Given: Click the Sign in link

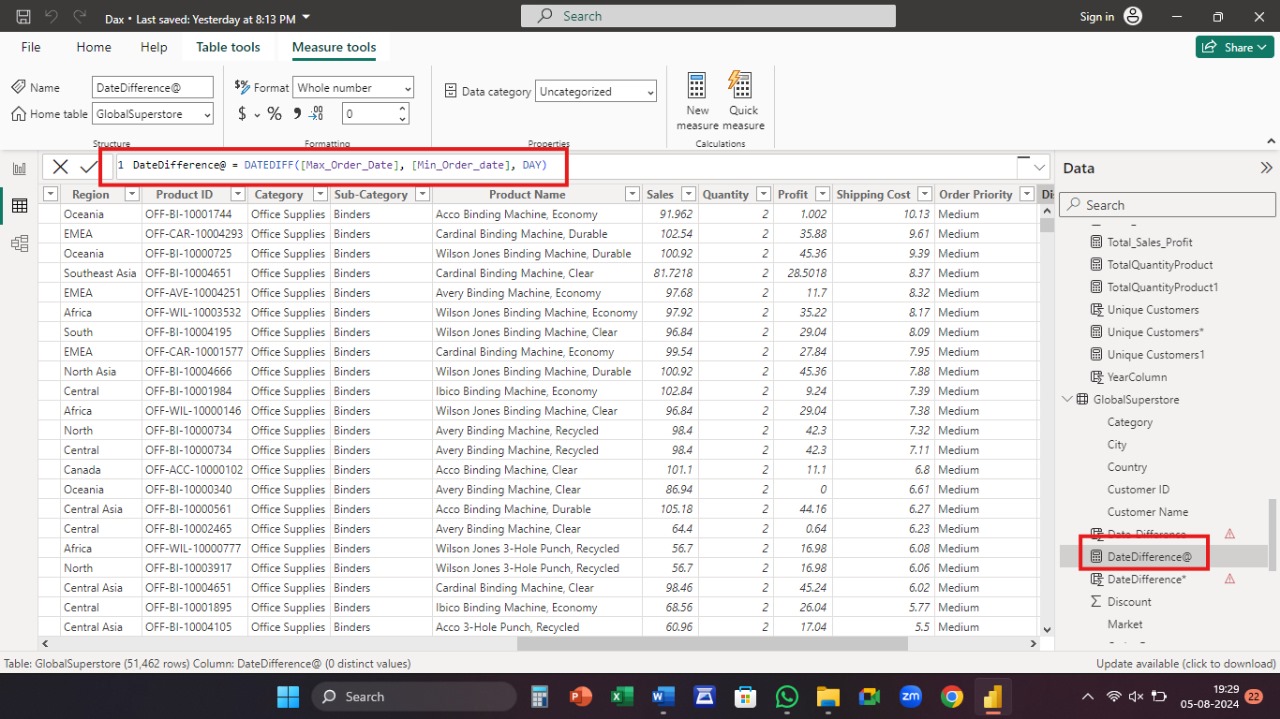Looking at the screenshot, I should pyautogui.click(x=1097, y=16).
